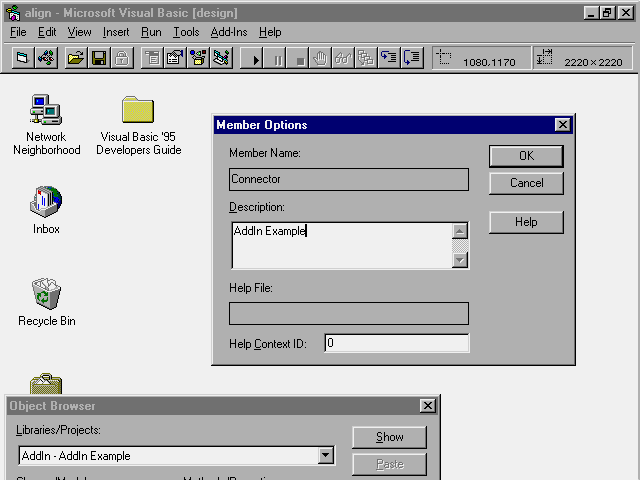
Task: Click the Step Into toolbar icon
Action: [x=390, y=58]
